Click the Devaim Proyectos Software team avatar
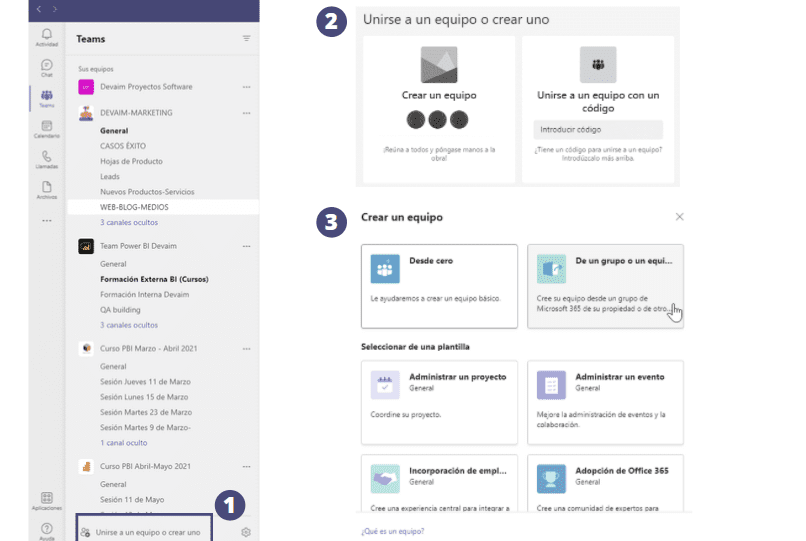Image resolution: width=806 pixels, height=541 pixels. 86,87
